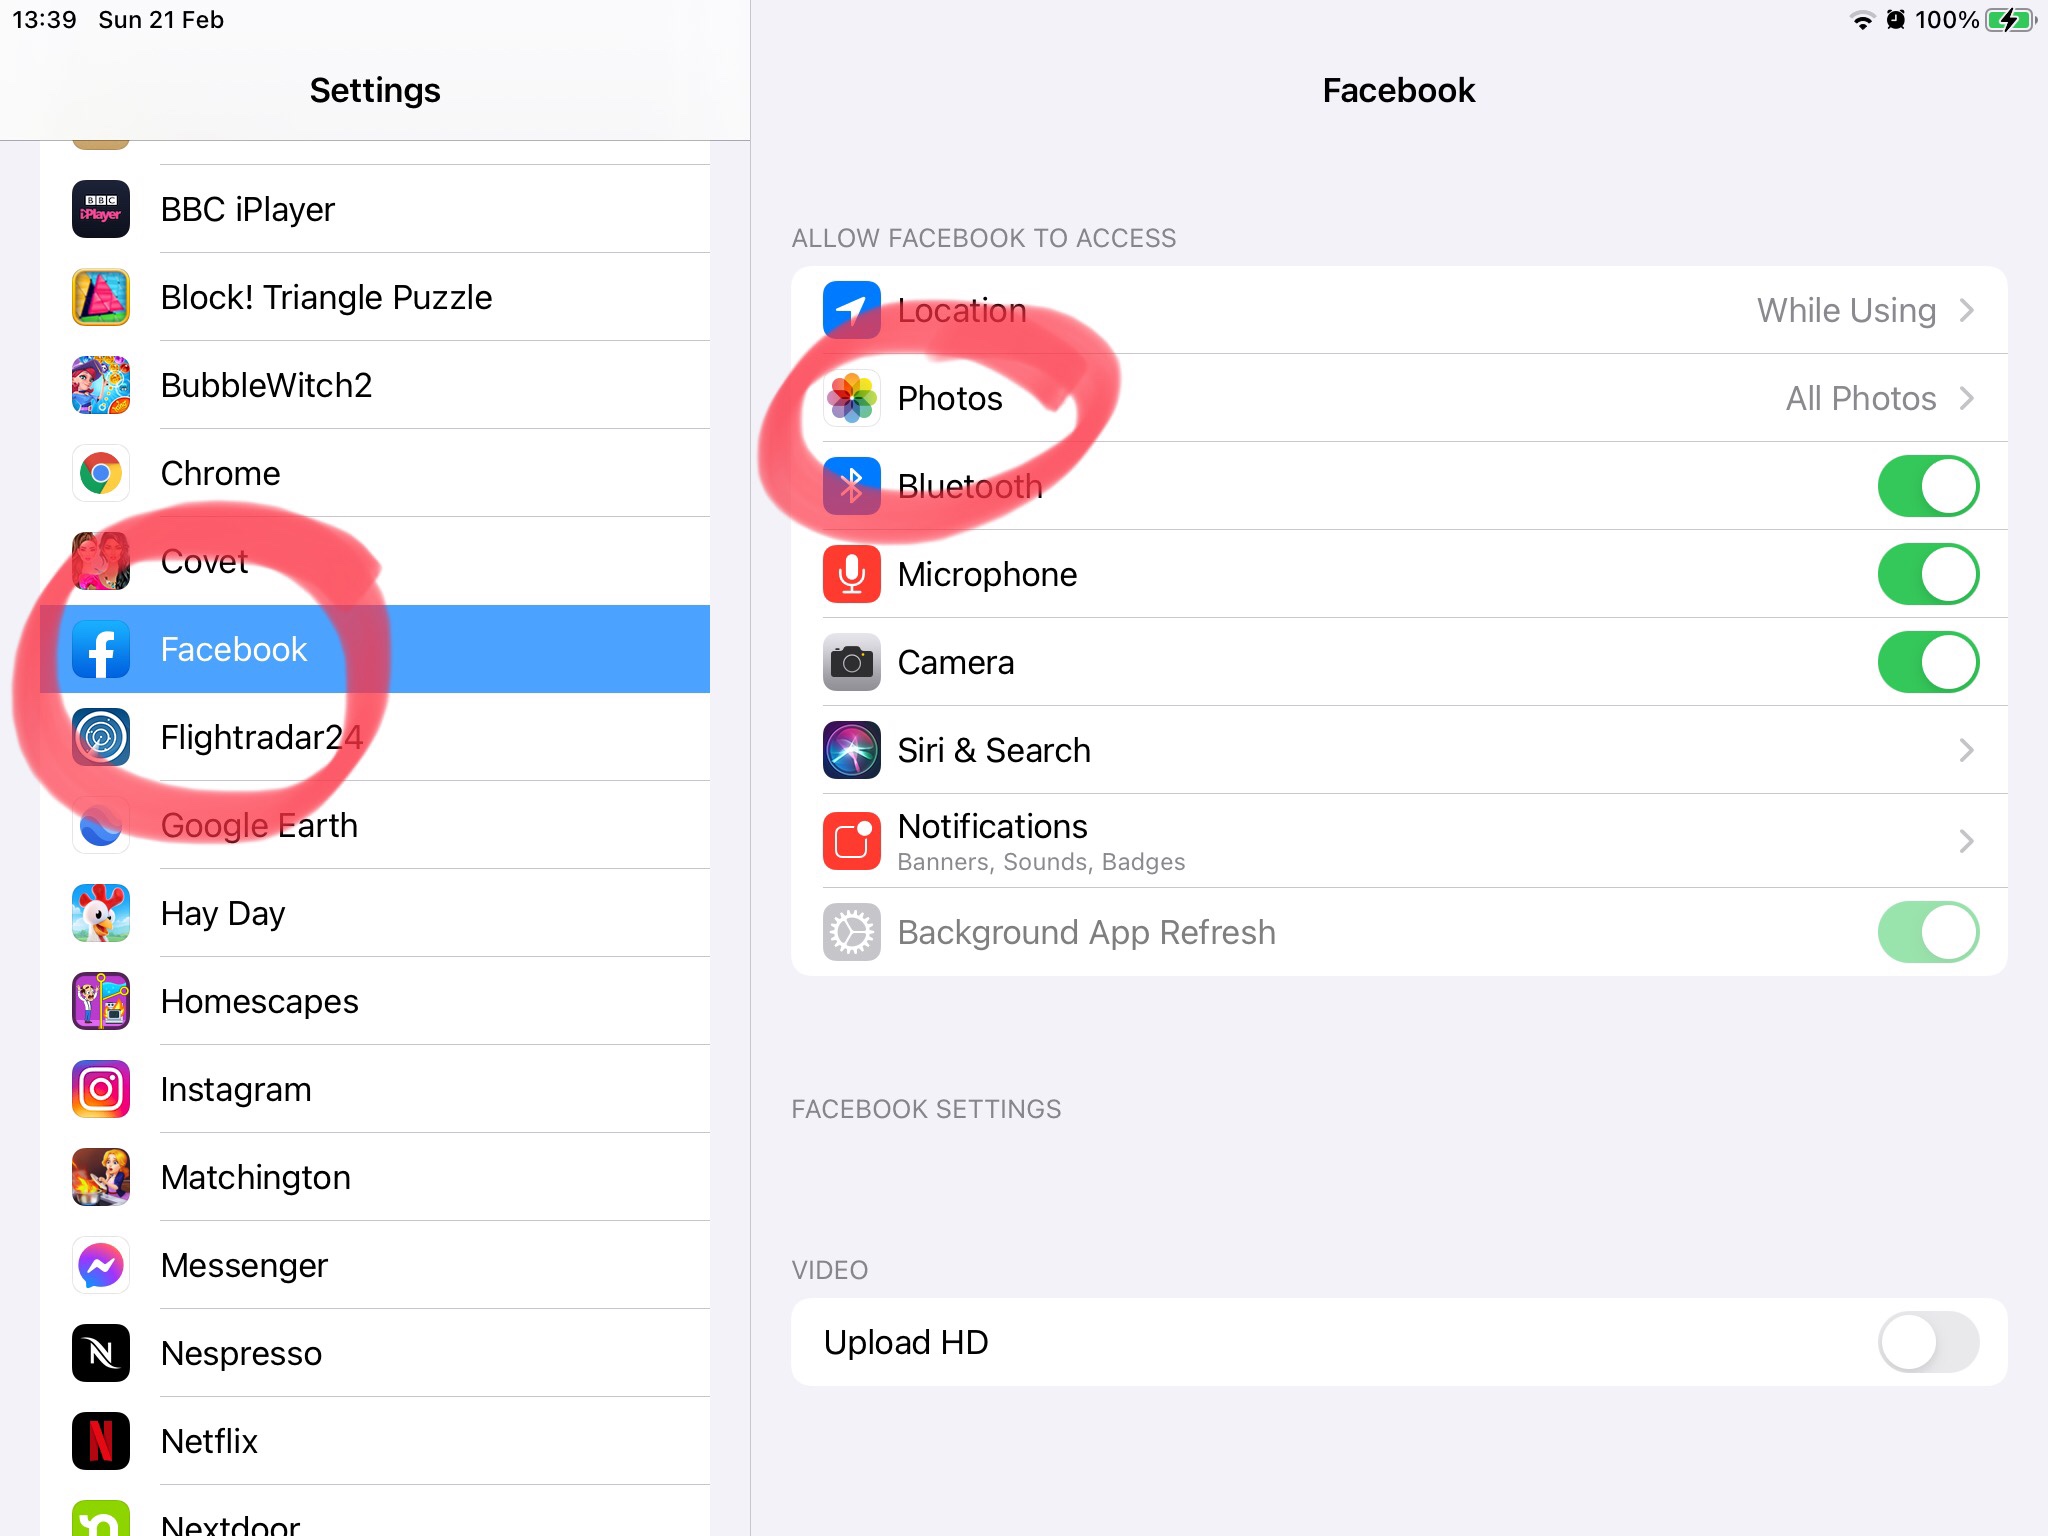Select the Instagram icon in the sidebar
Screen dimensions: 2048x1536
tap(101, 1089)
